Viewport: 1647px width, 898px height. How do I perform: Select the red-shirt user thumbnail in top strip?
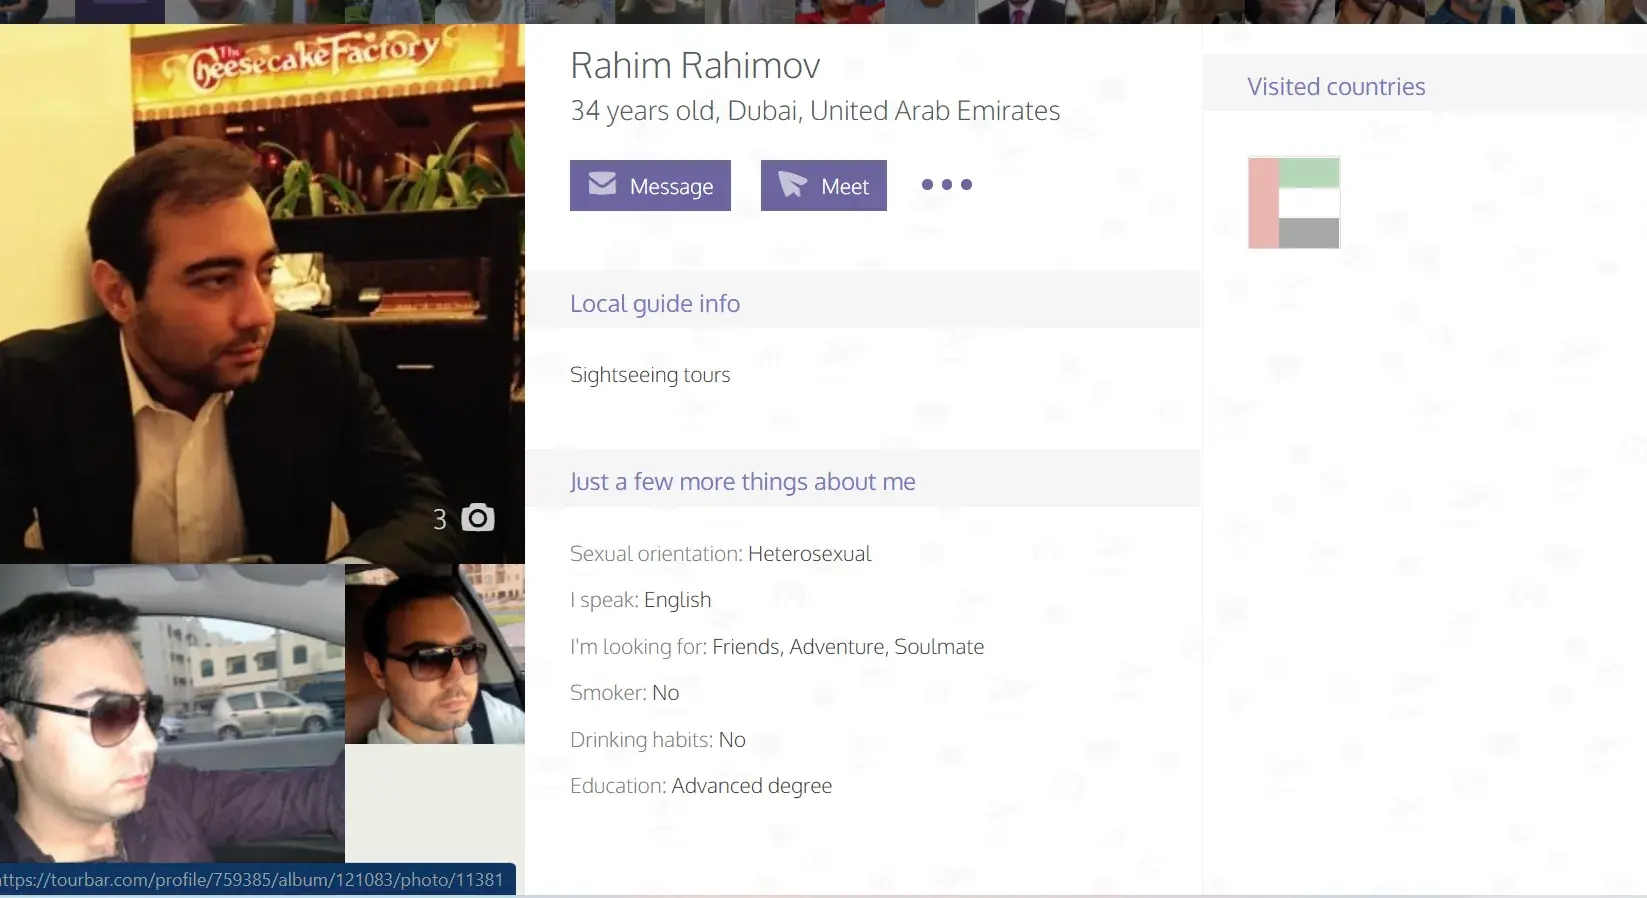[x=839, y=11]
